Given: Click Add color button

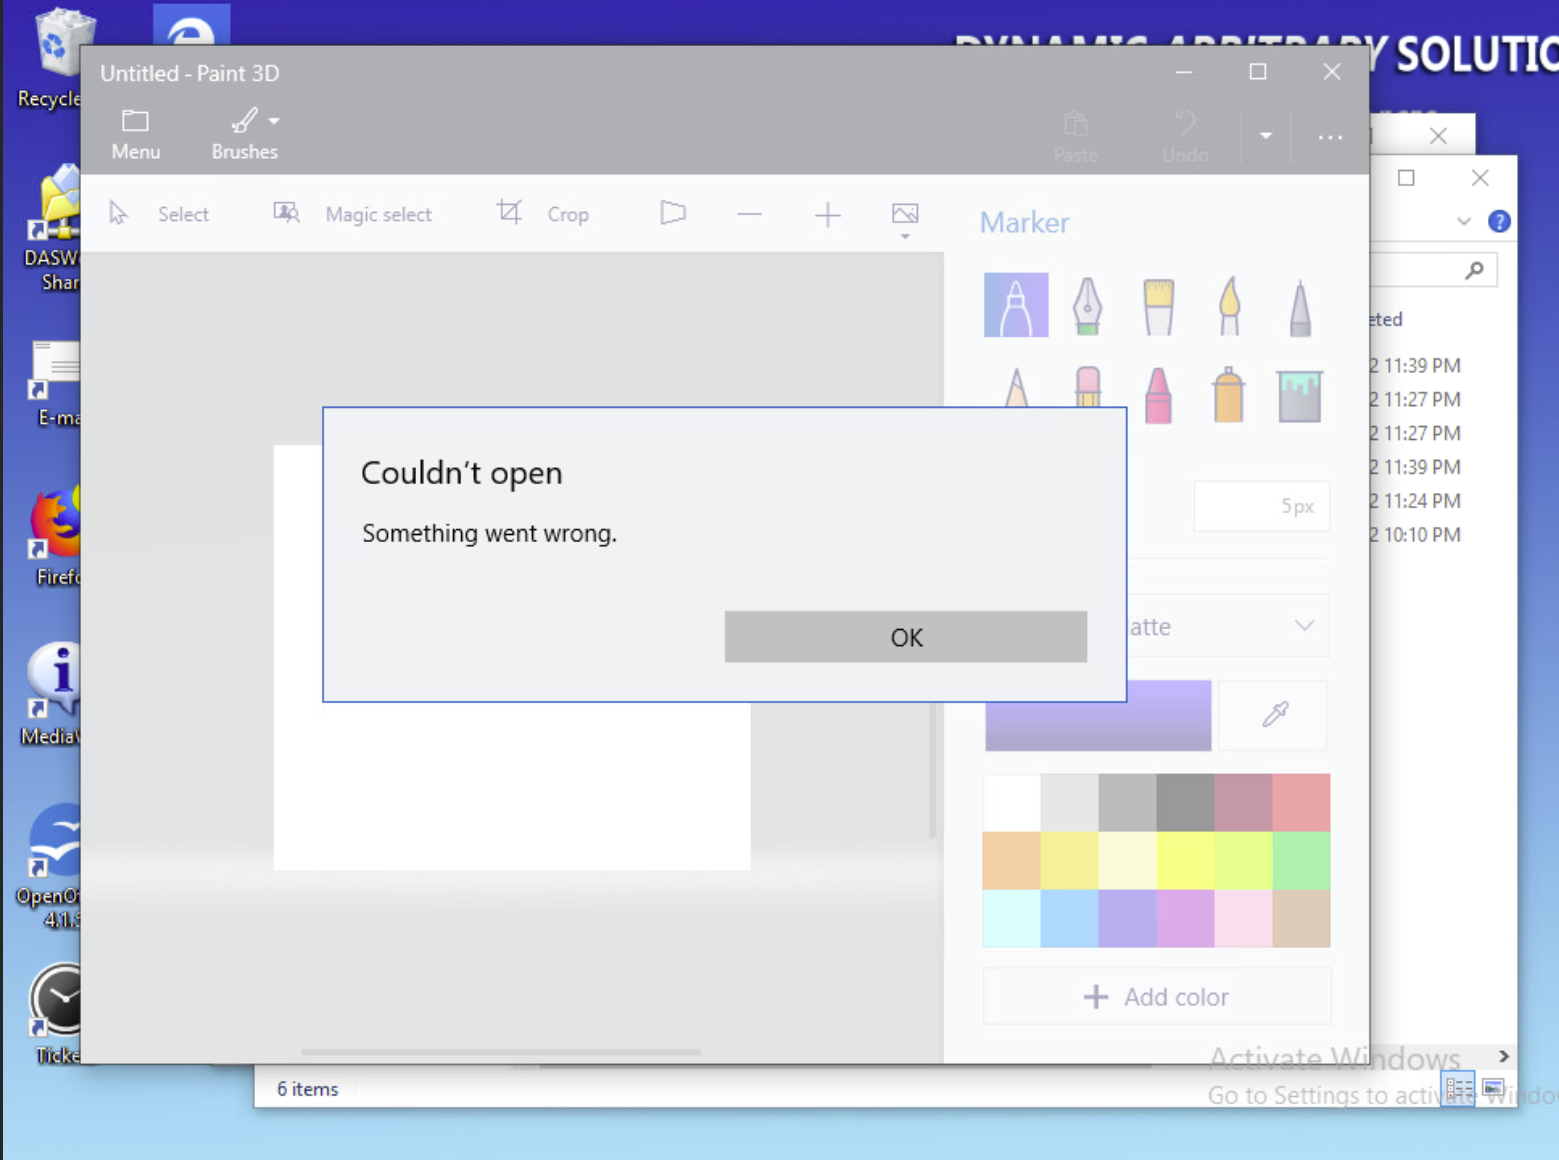Looking at the screenshot, I should pos(1157,996).
